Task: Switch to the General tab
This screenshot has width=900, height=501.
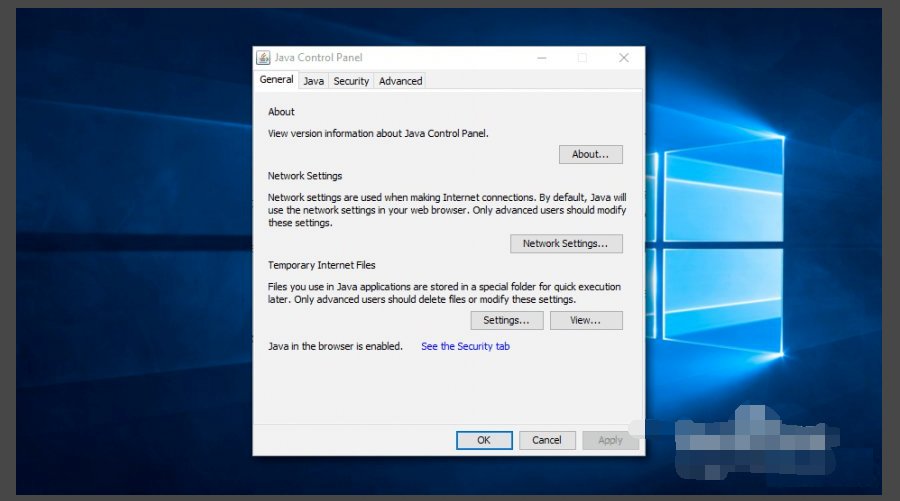Action: (276, 80)
